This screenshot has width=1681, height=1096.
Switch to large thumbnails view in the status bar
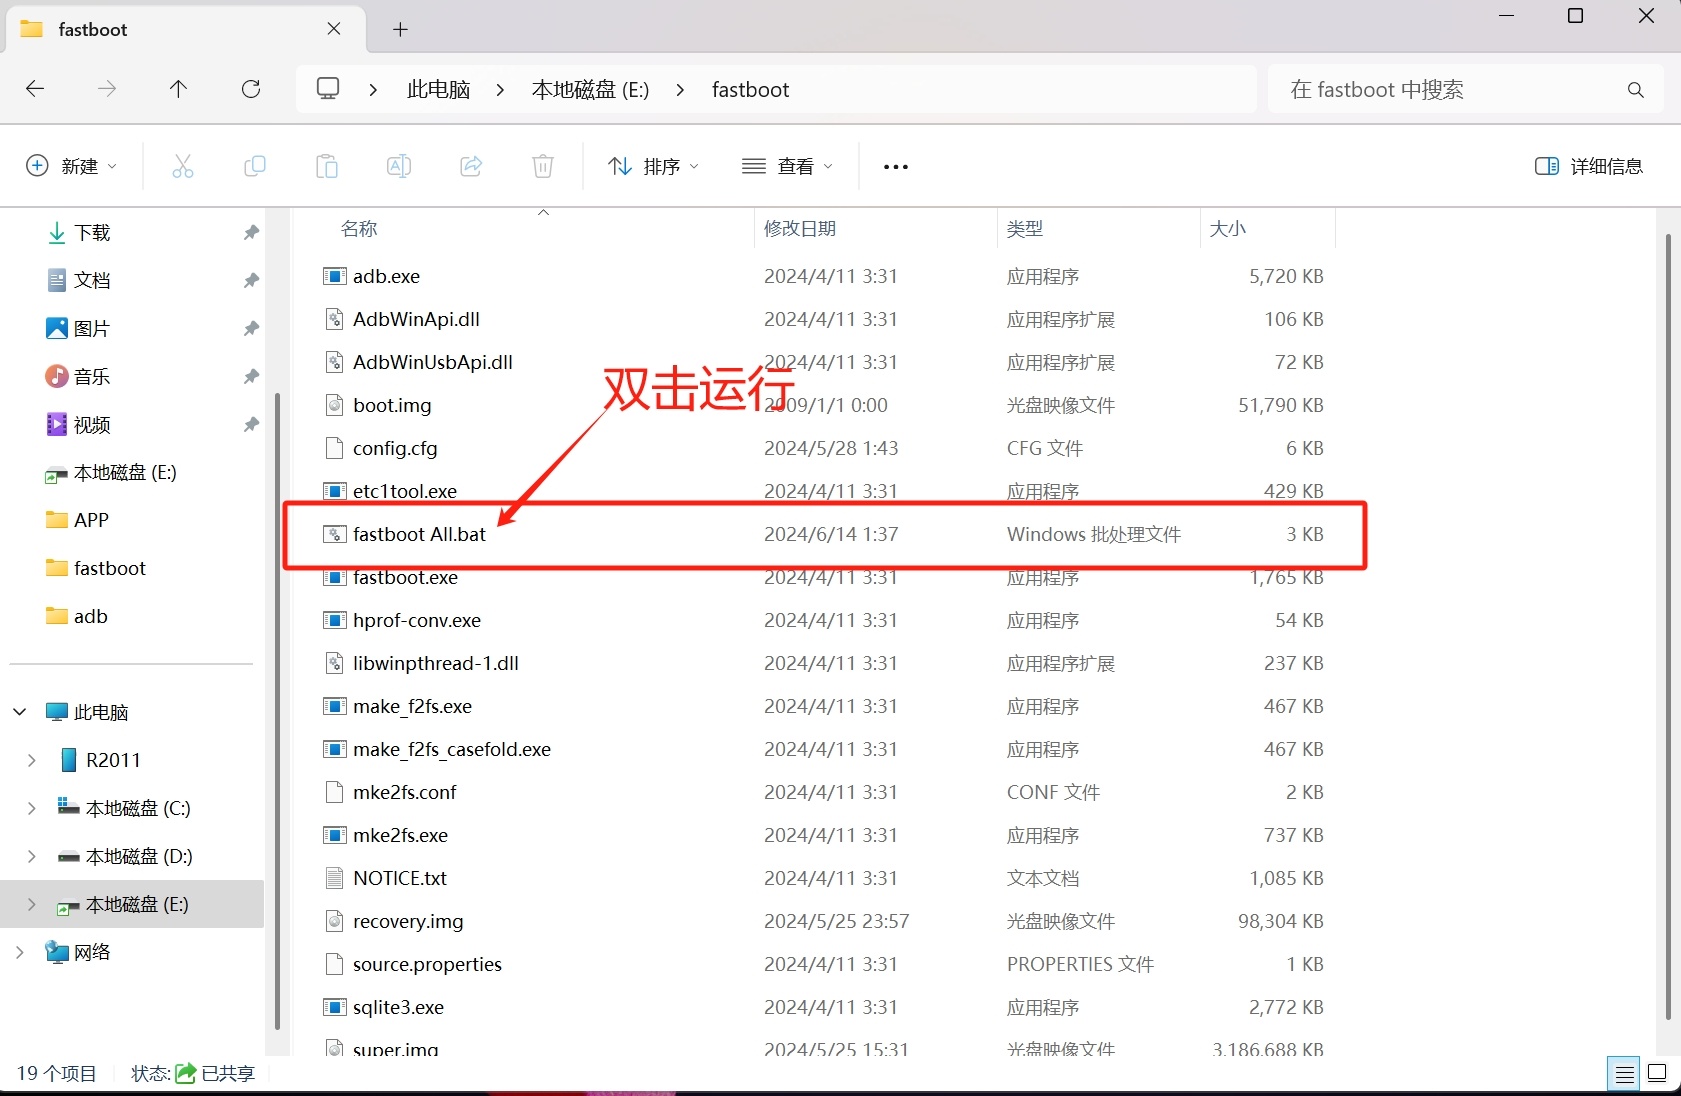1658,1073
